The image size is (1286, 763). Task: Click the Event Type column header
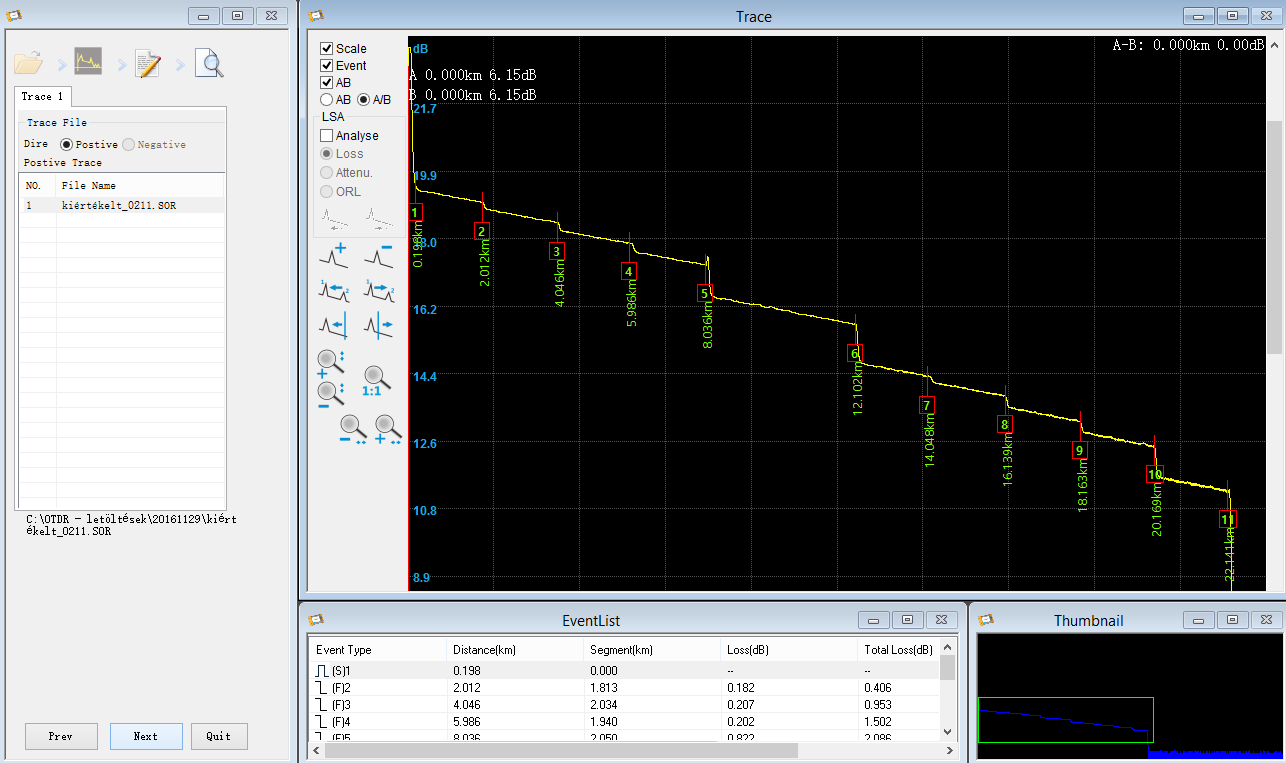point(377,649)
